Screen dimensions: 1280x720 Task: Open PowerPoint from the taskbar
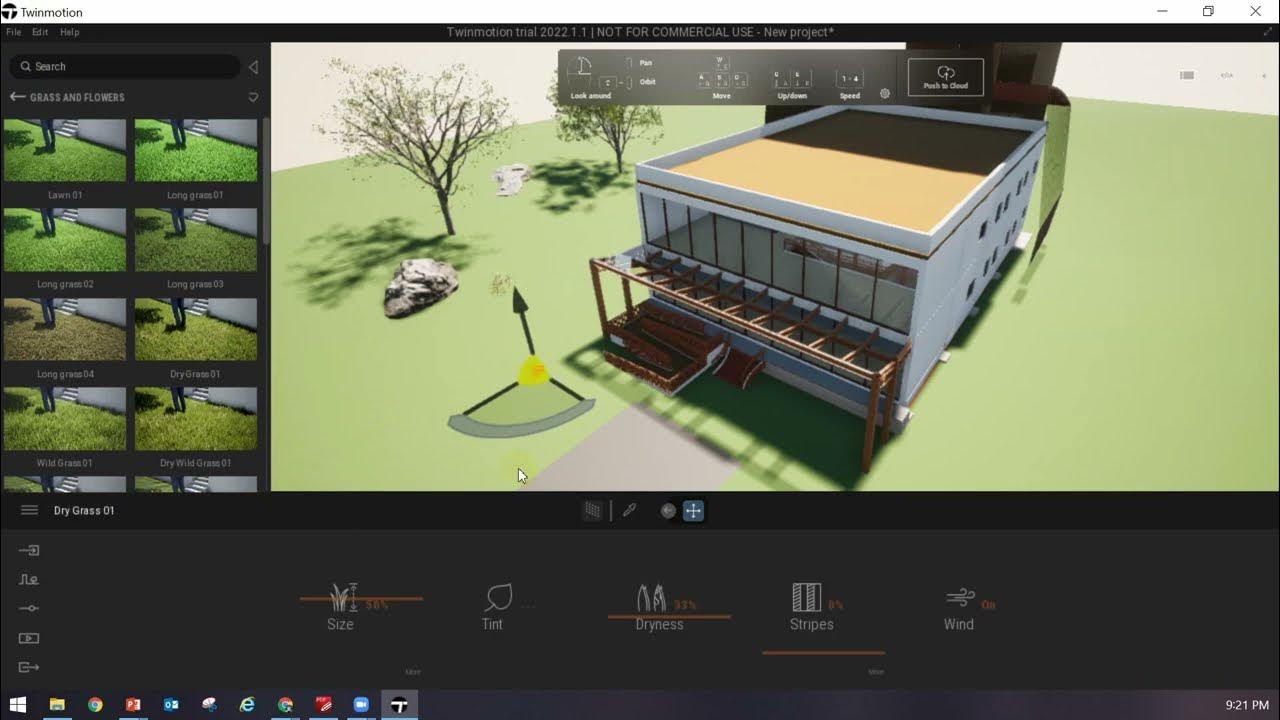coord(133,705)
